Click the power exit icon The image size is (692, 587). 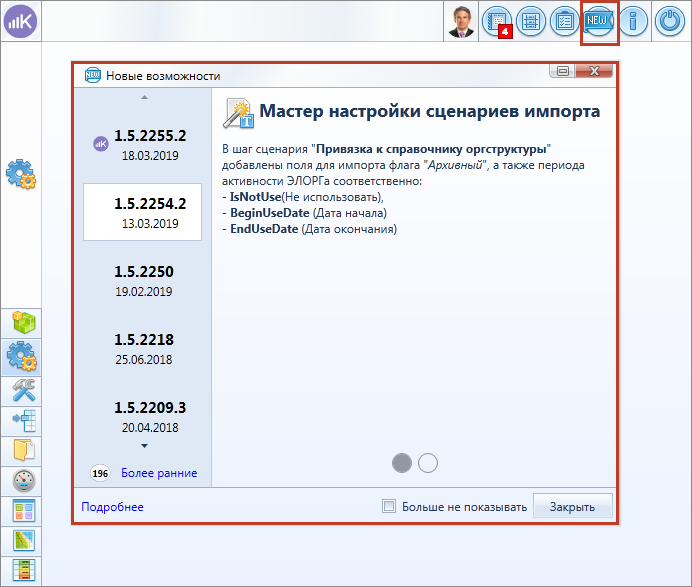point(669,21)
